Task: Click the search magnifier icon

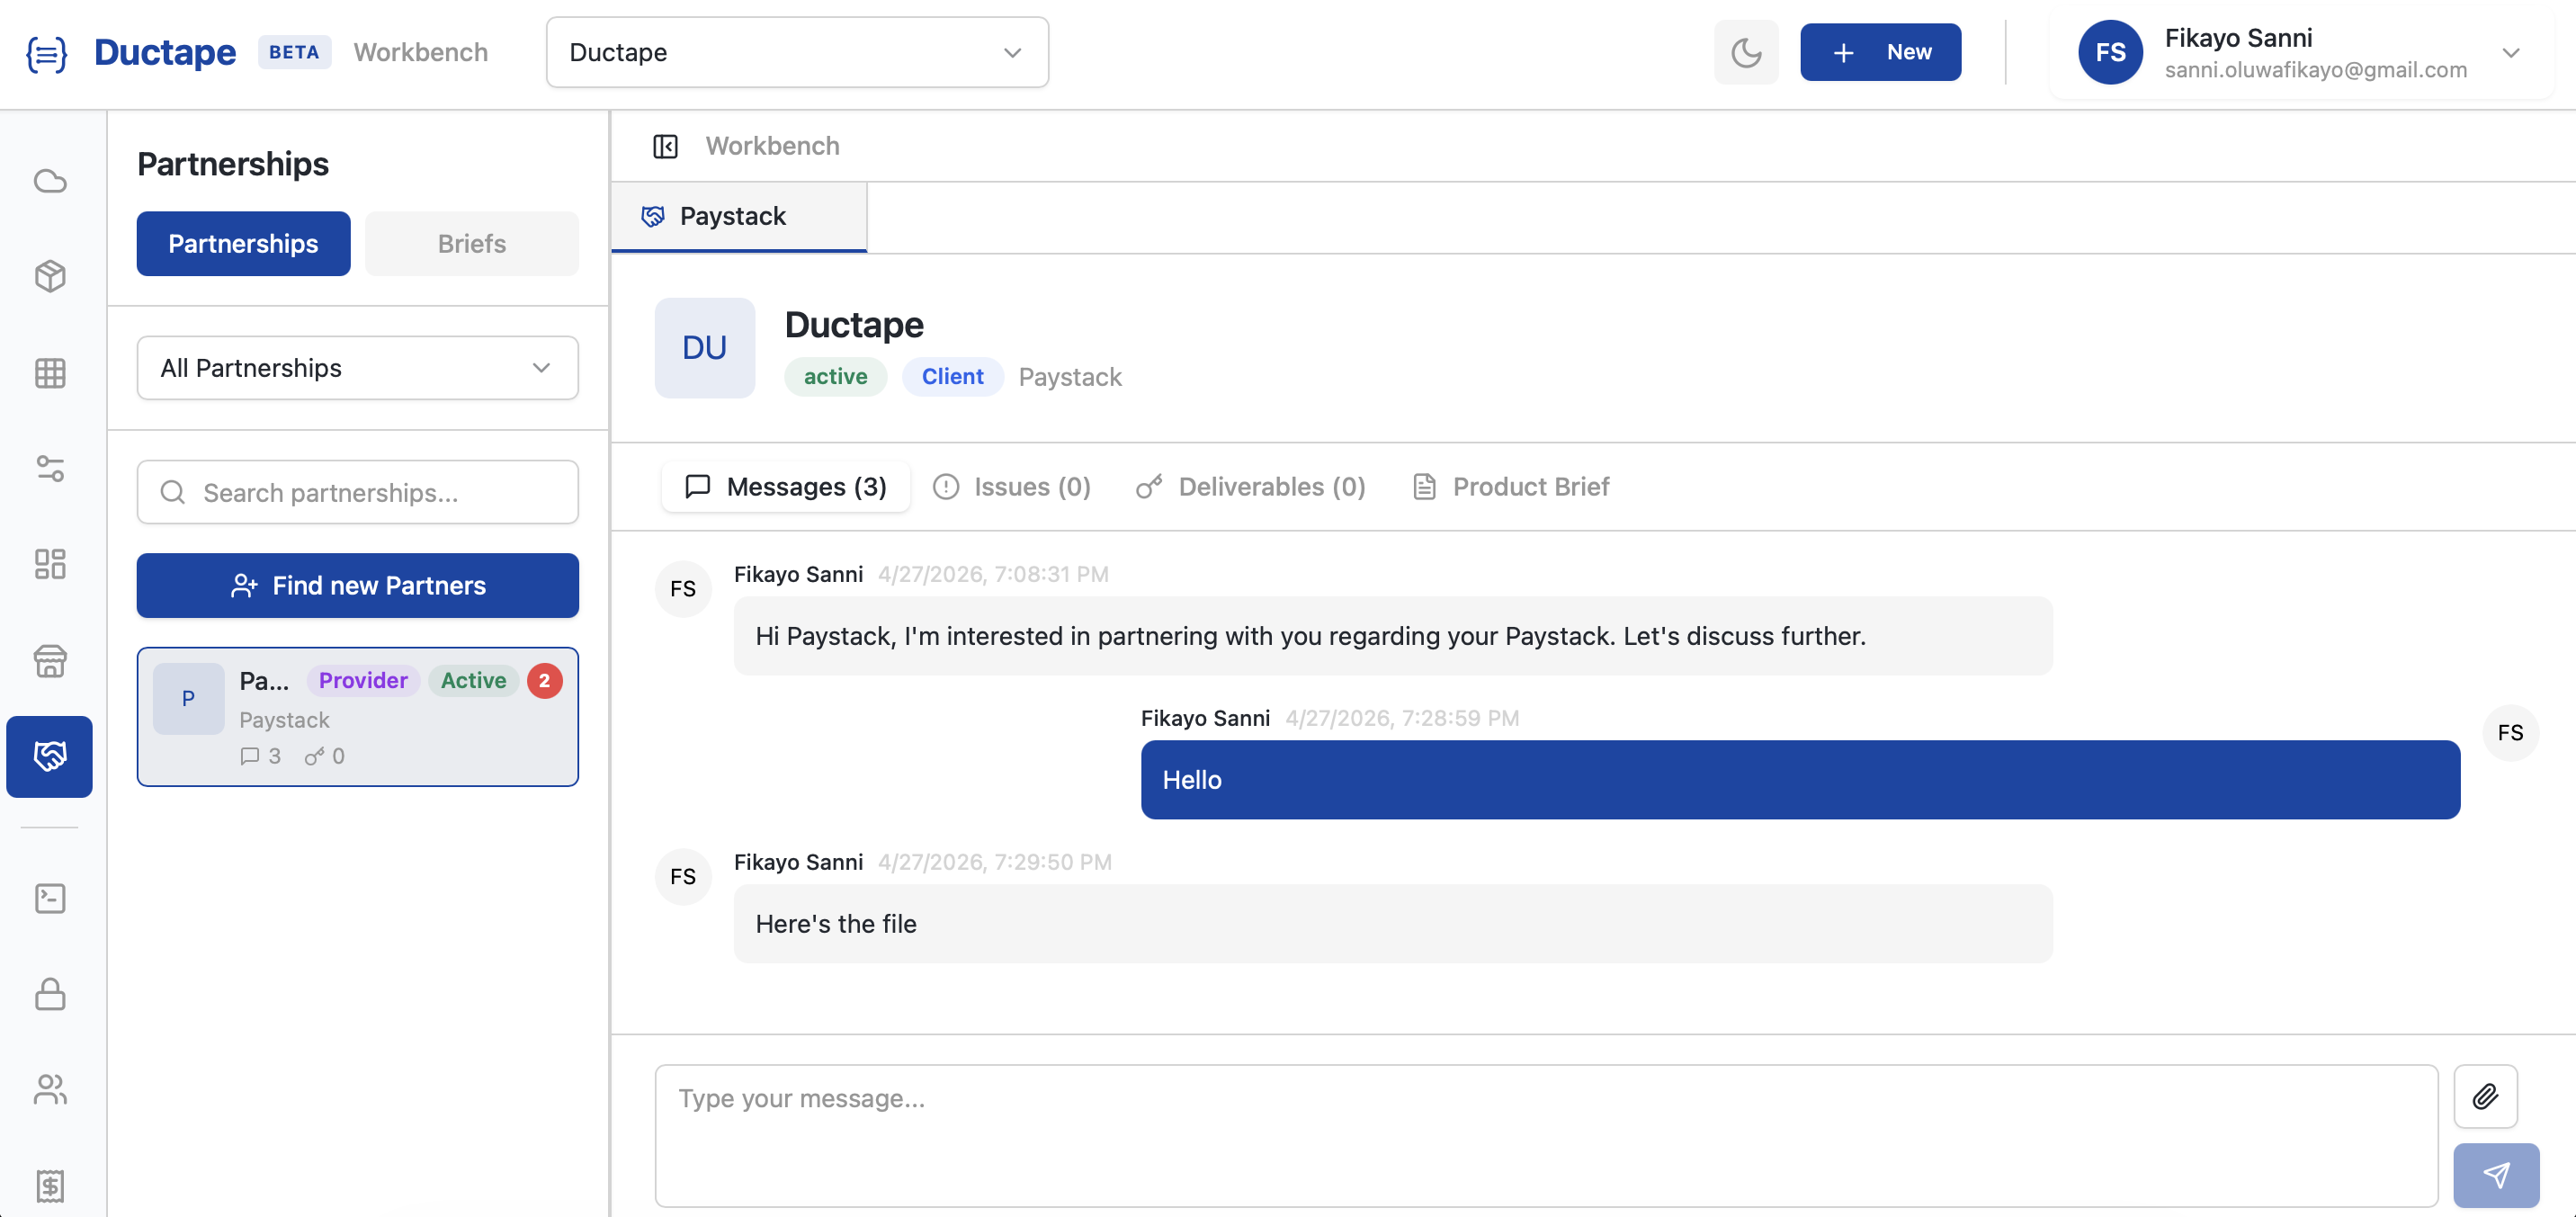Action: click(173, 492)
